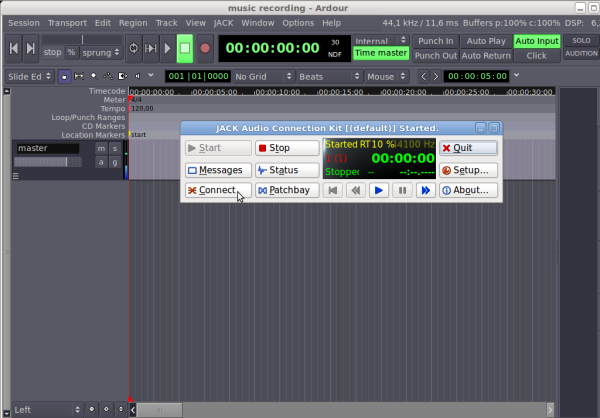Open the Internal sync source dropdown

click(x=381, y=41)
